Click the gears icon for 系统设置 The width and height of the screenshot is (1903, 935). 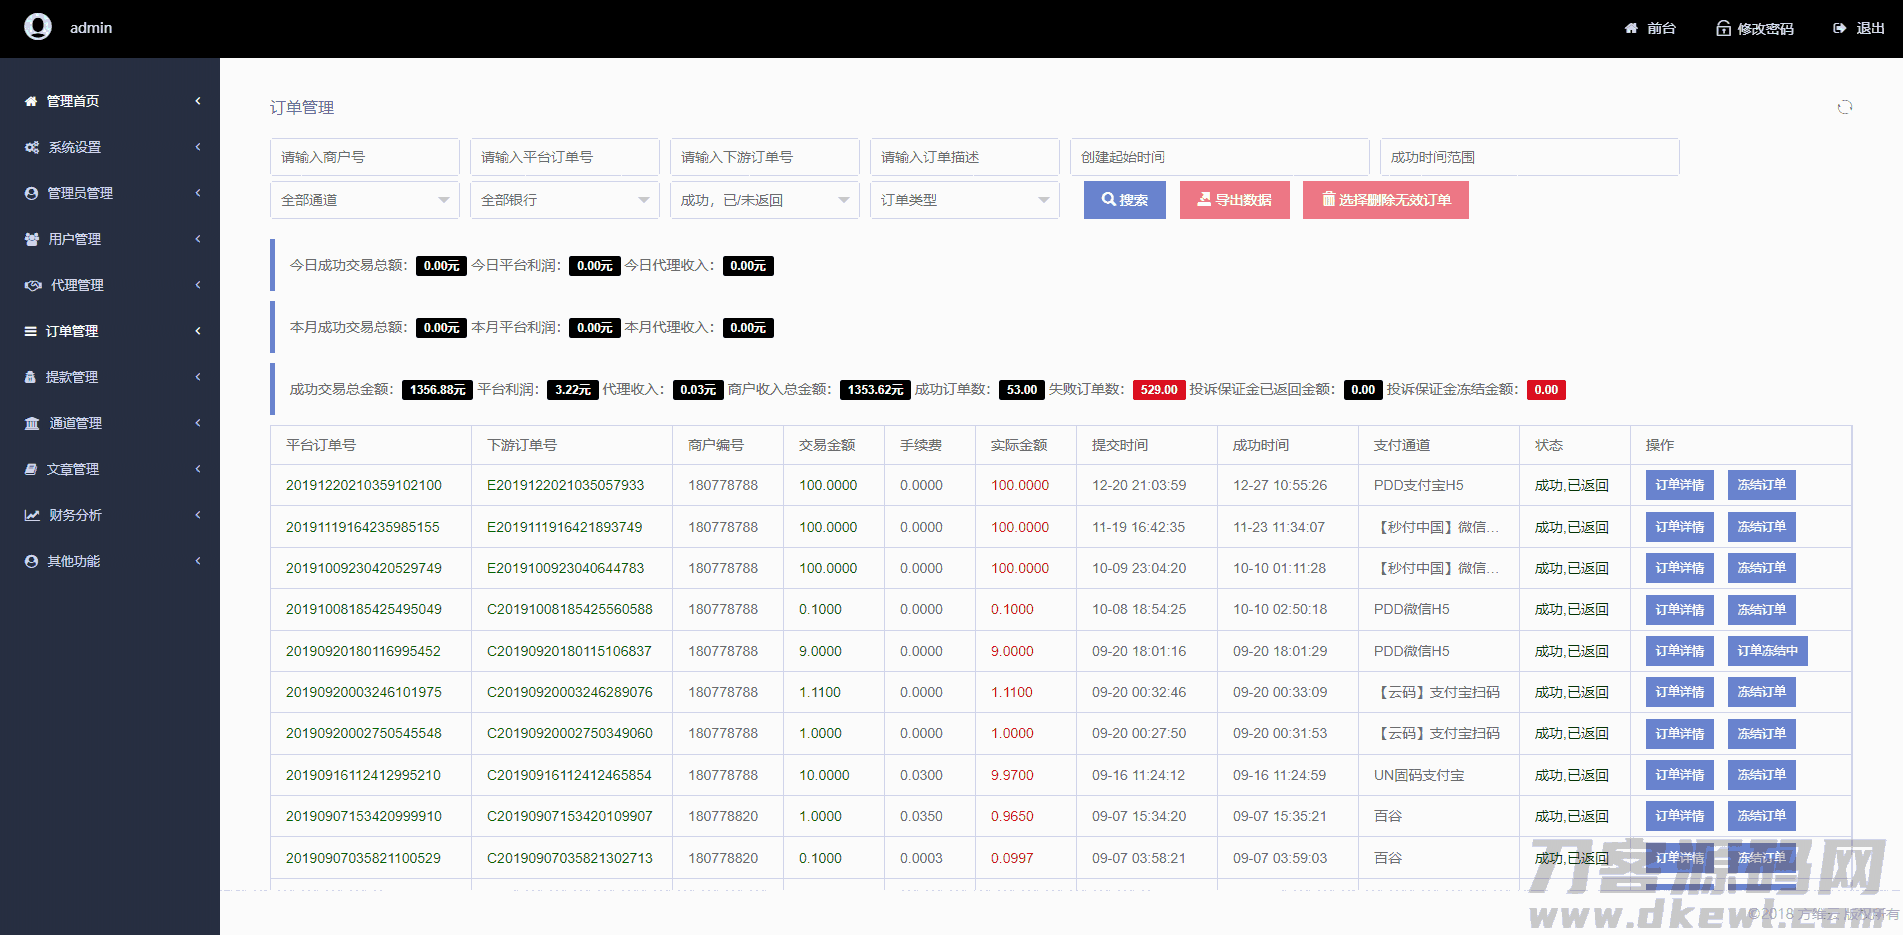point(32,147)
